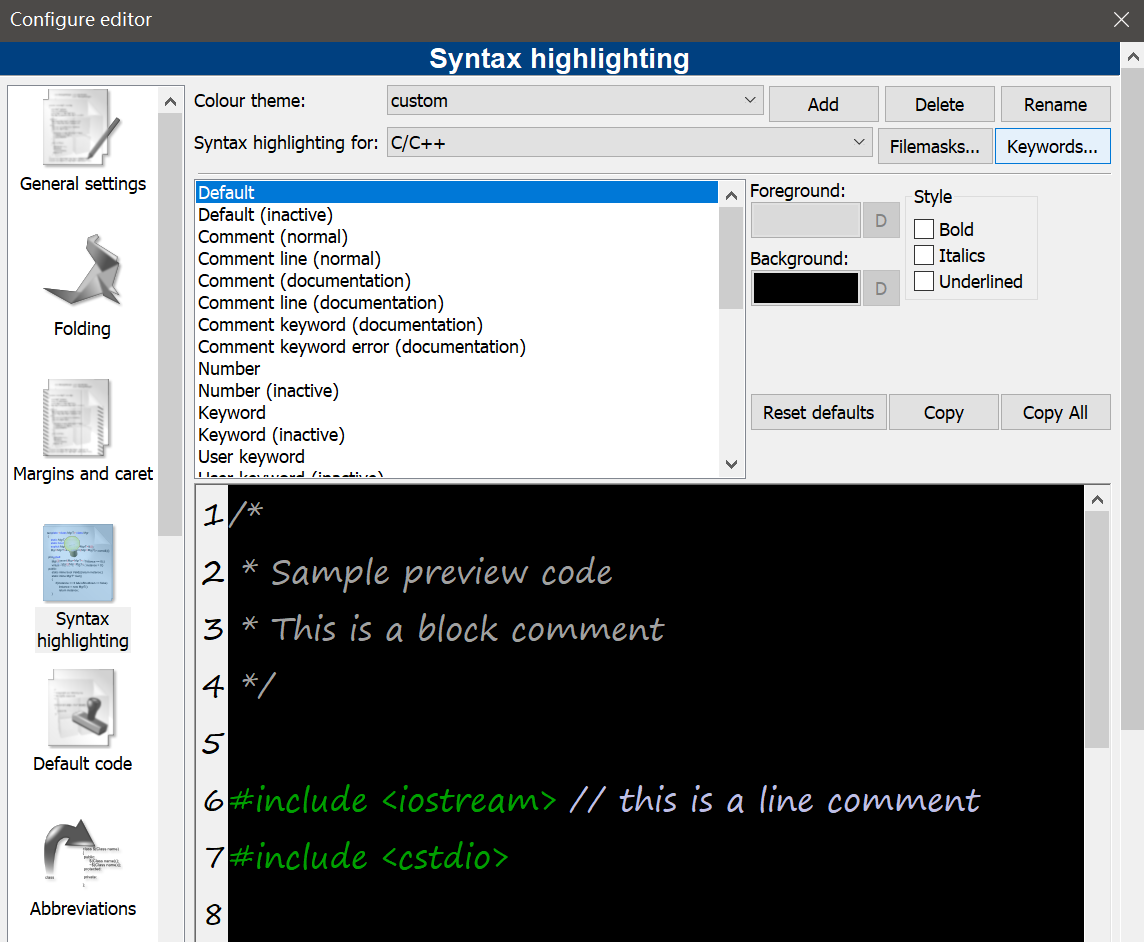
Task: Select 'Comment (normal)' in the list
Action: 273,237
